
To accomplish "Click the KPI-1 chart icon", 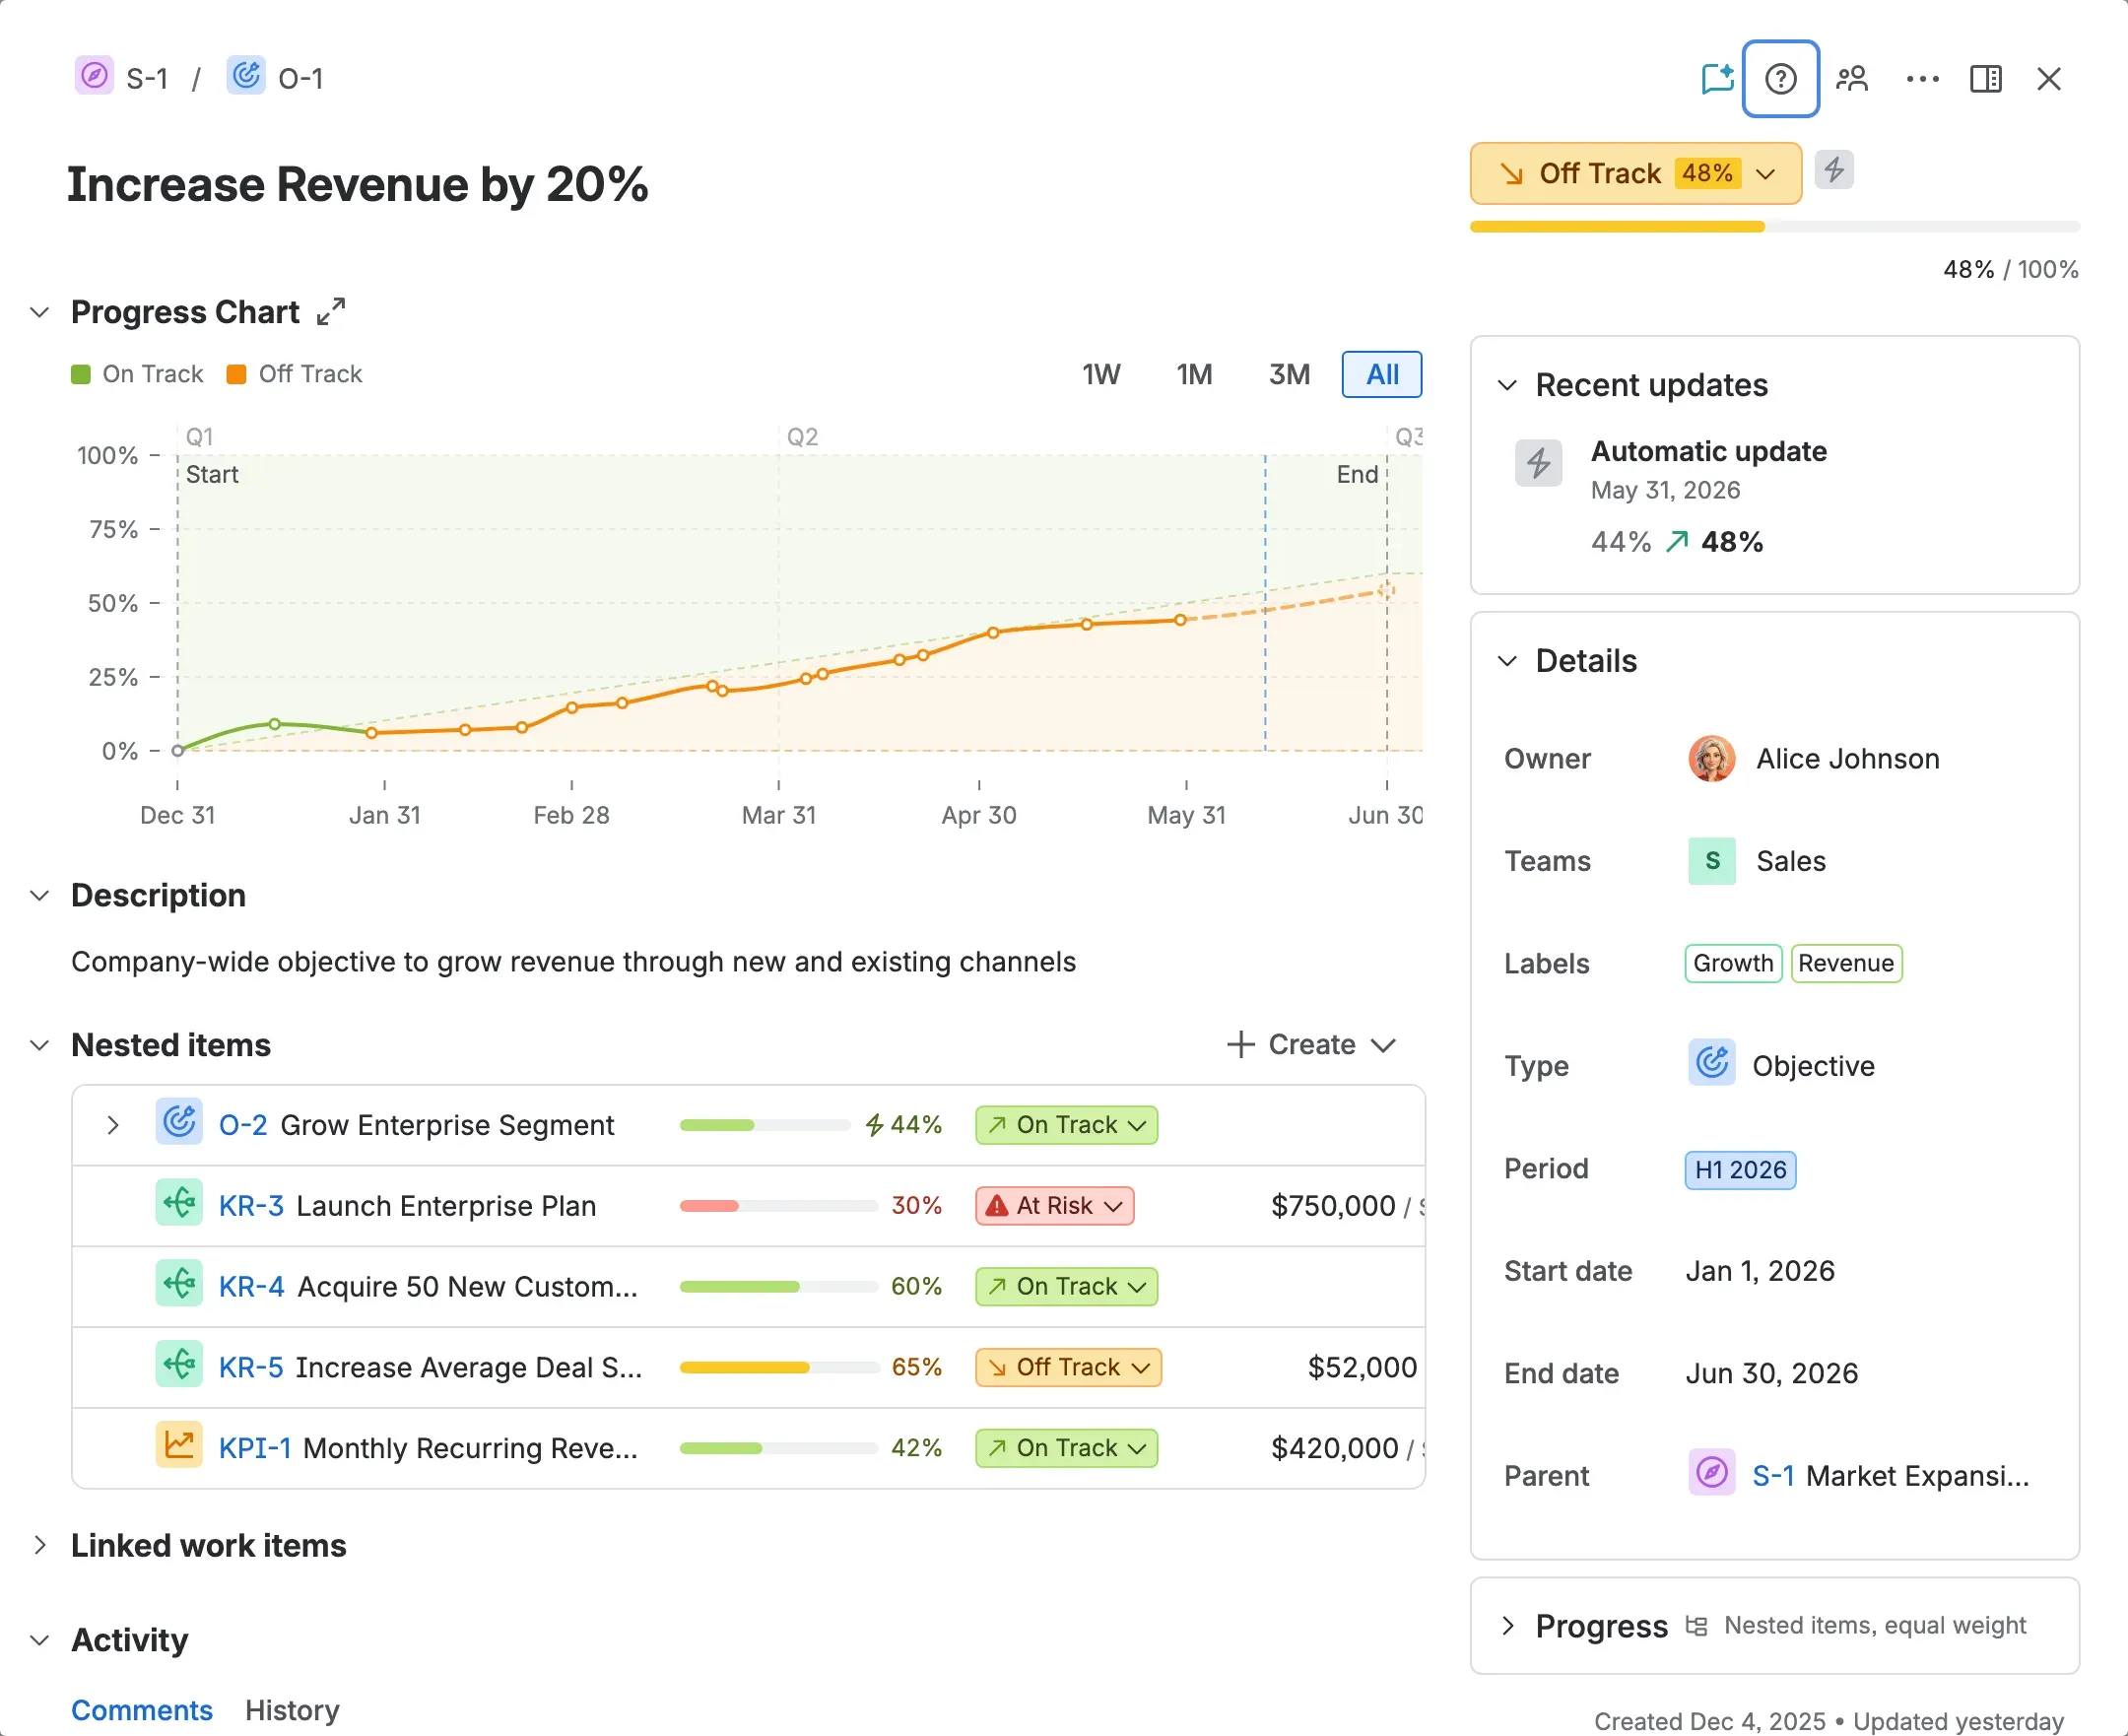I will click(x=179, y=1445).
